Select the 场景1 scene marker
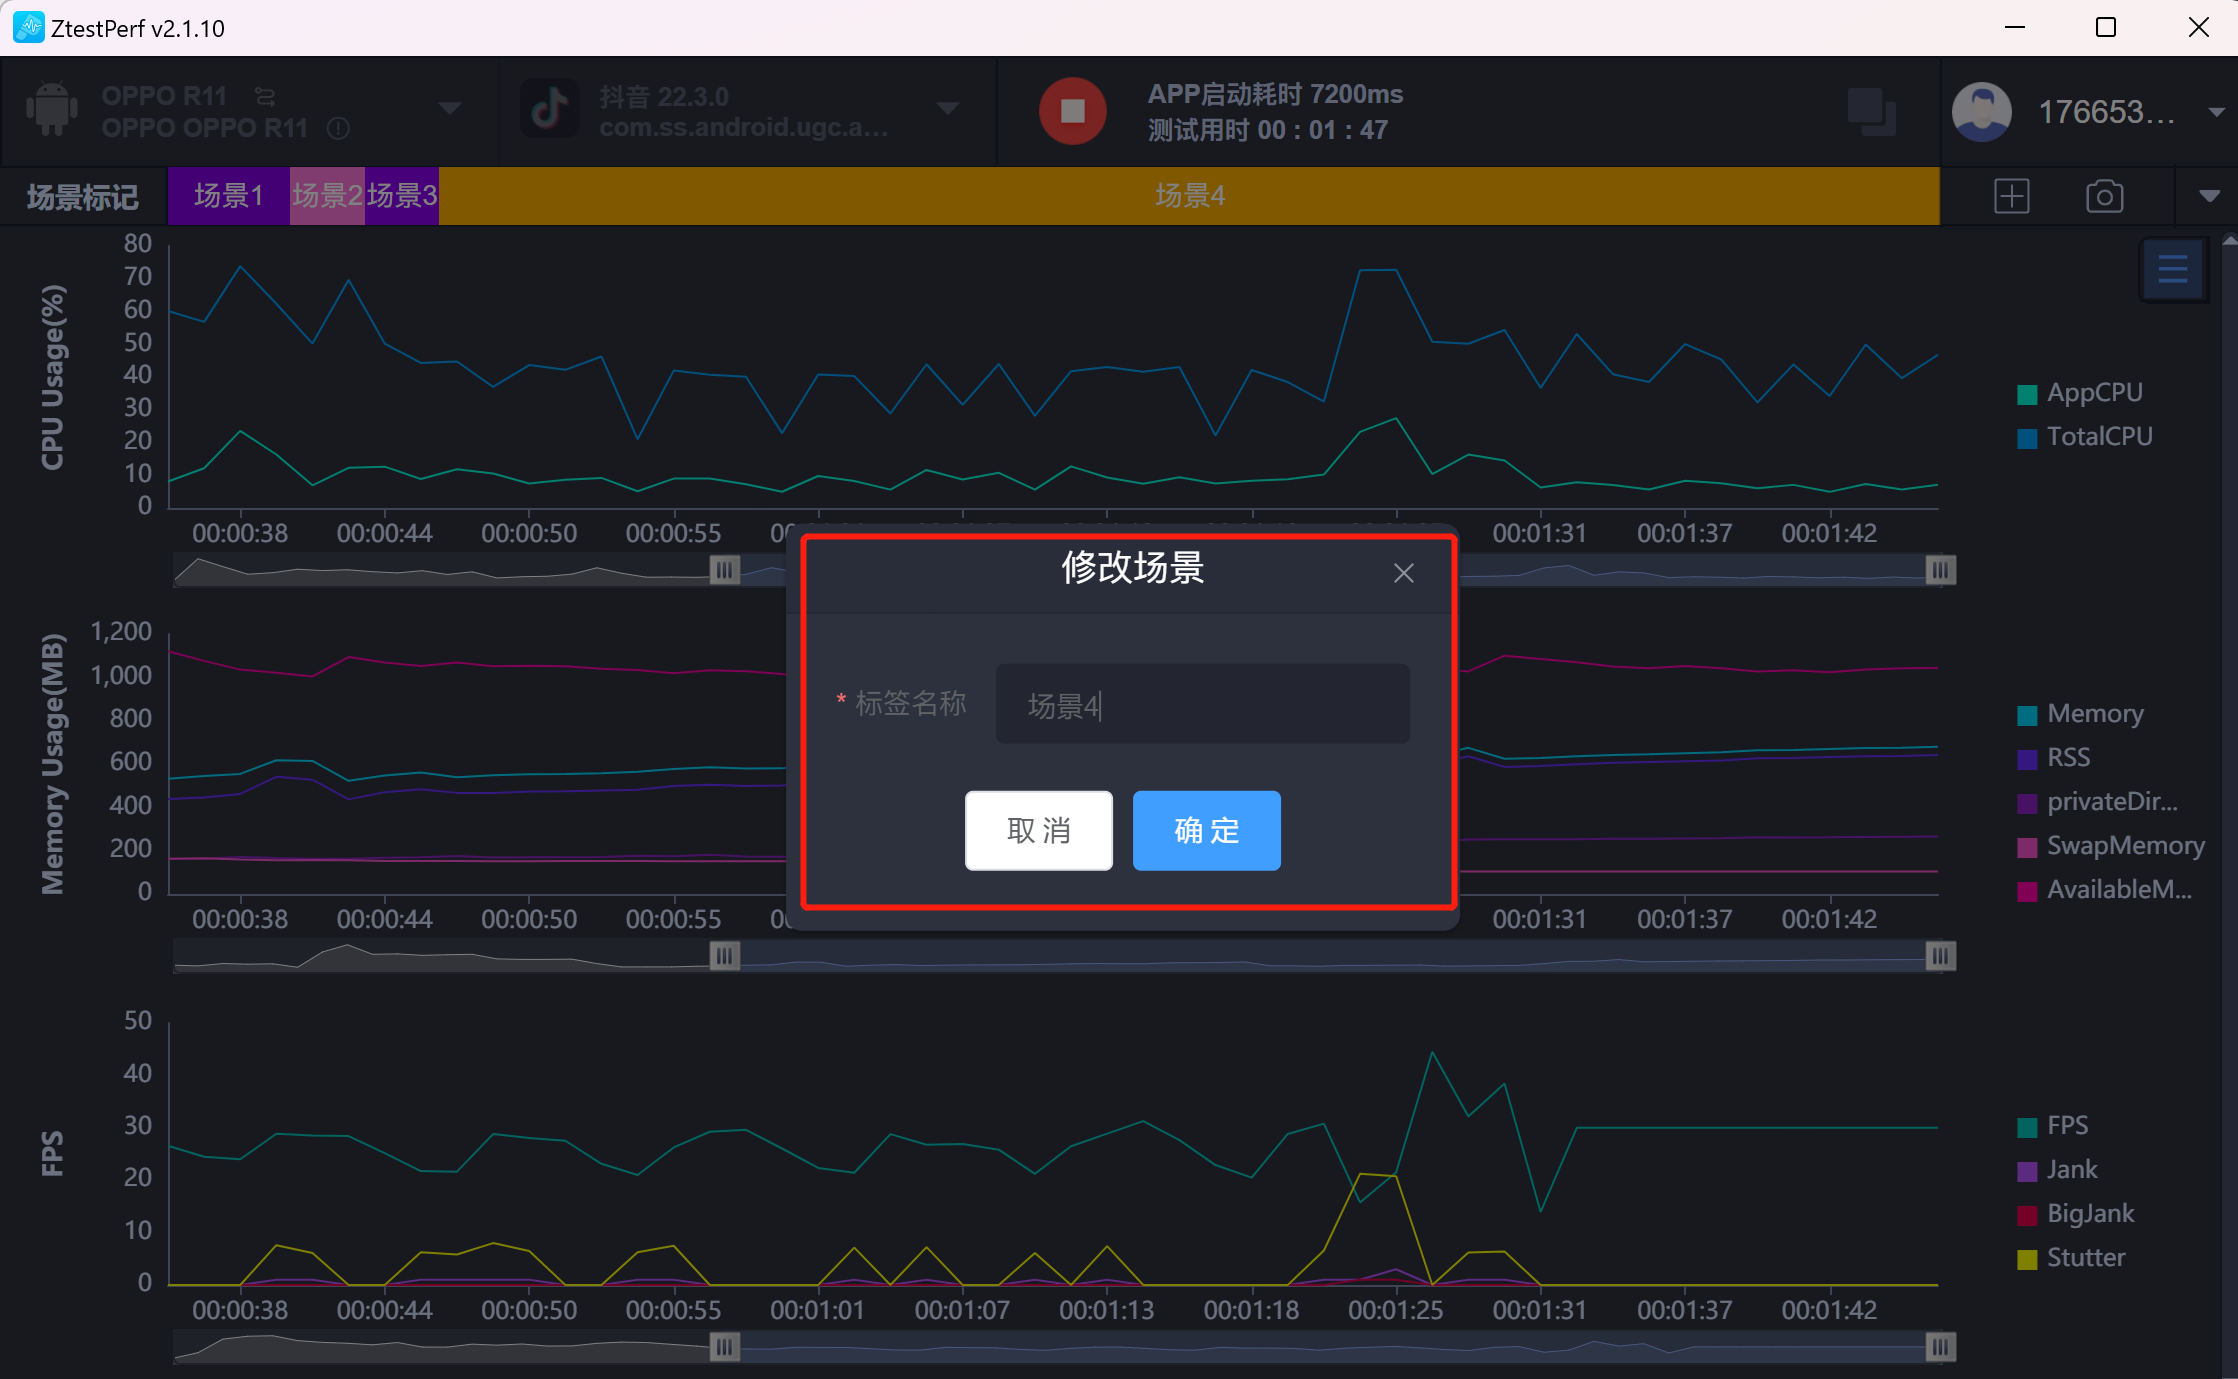2238x1379 pixels. [x=229, y=196]
